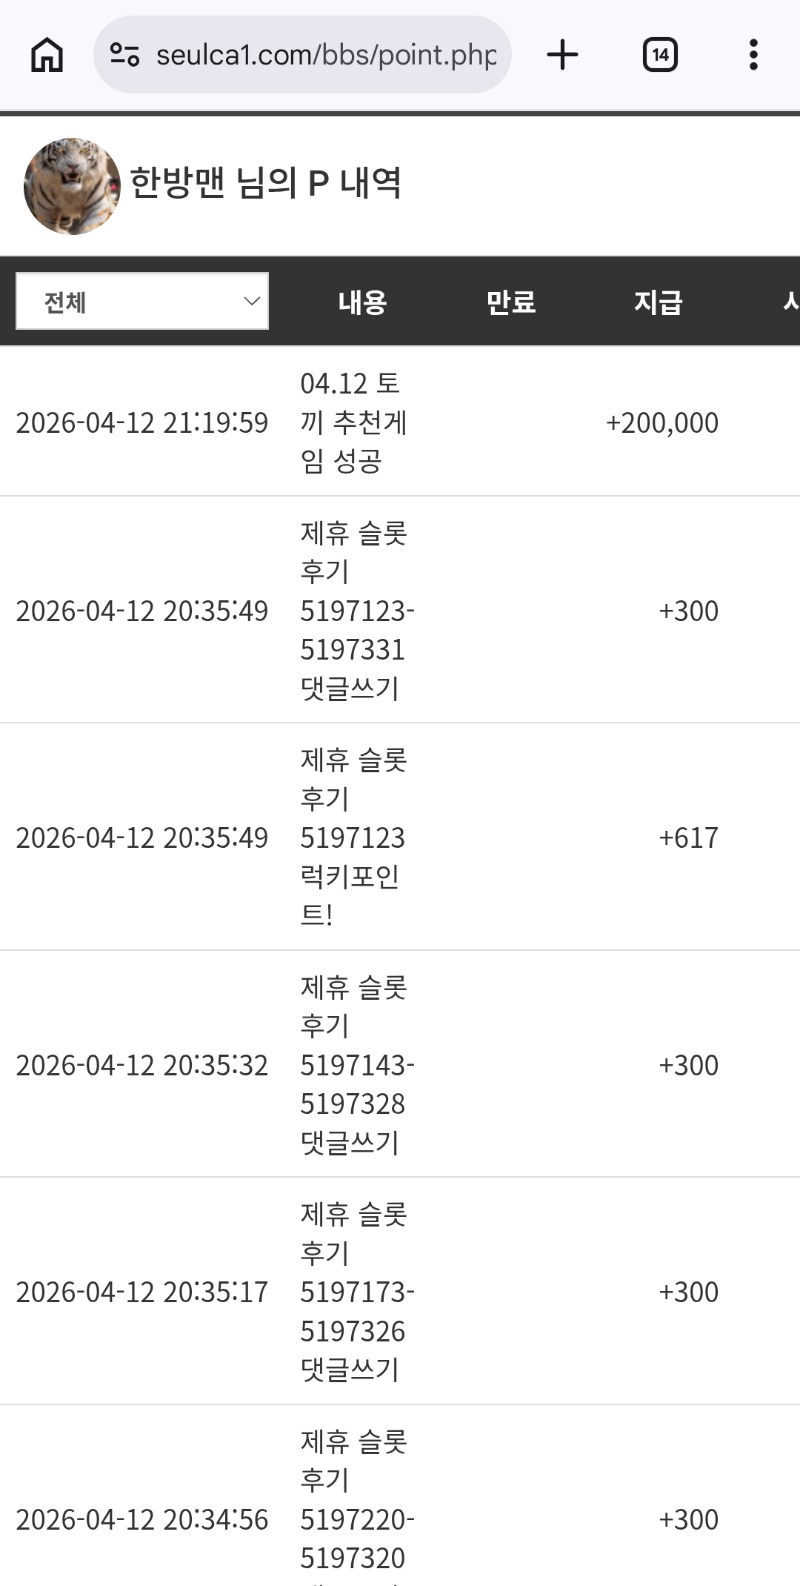This screenshot has height=1586, width=800.
Task: Open 제휴 슬롯 후기 5197123-5197331 댓글쓰기 entry
Action: click(x=356, y=610)
